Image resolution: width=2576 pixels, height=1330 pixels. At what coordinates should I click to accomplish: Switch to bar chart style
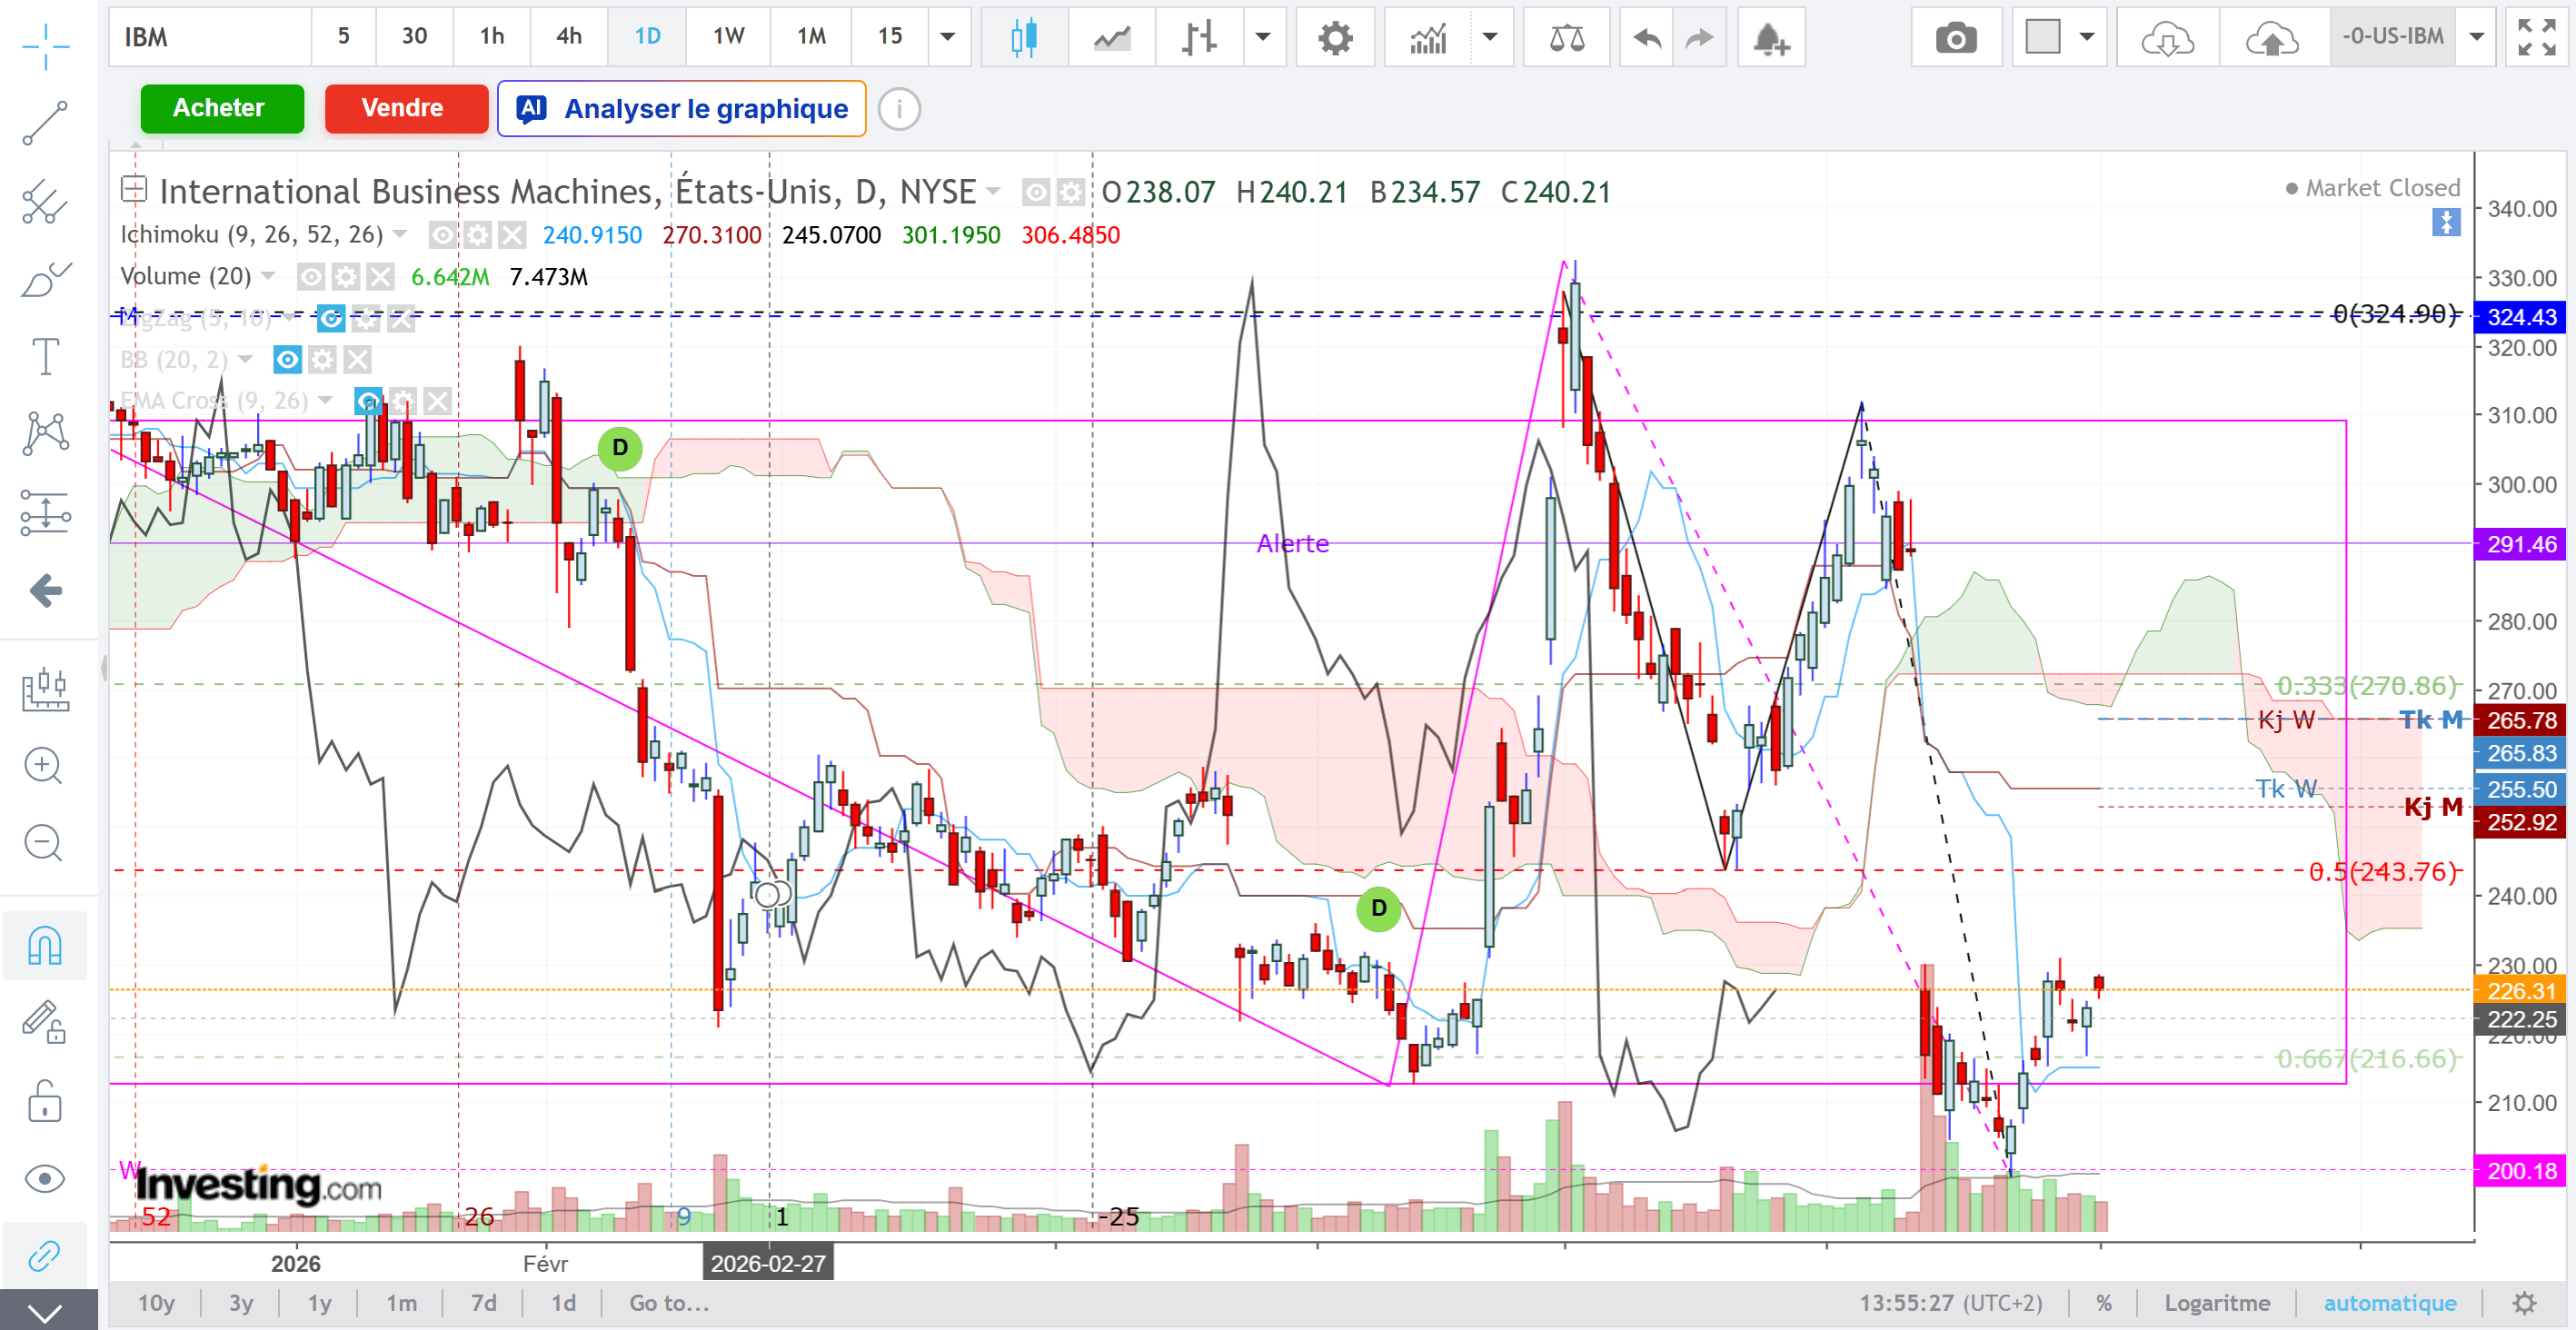1199,38
